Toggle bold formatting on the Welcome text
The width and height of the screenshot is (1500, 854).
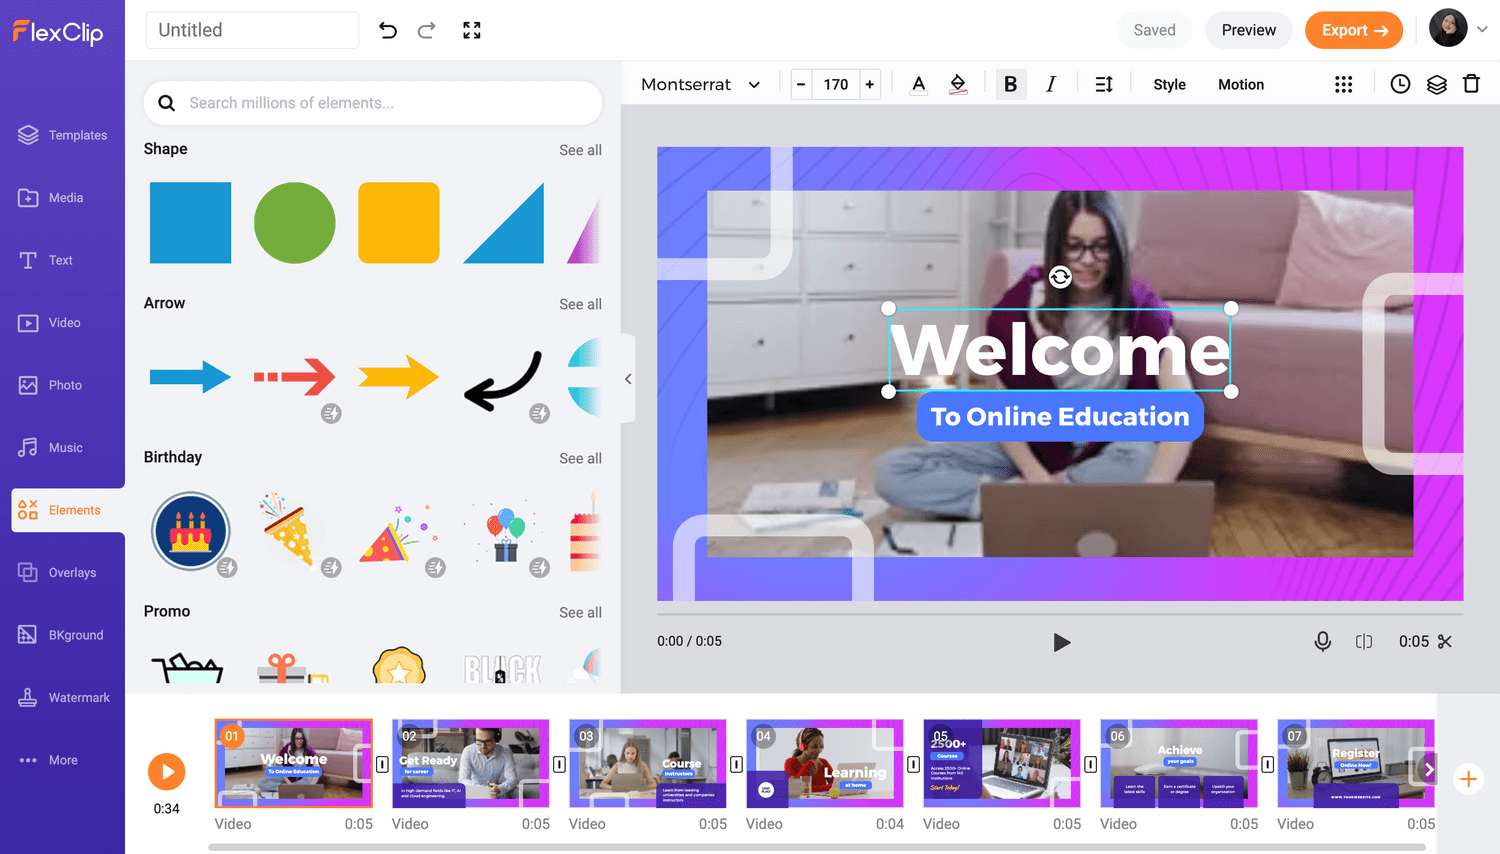(1011, 84)
